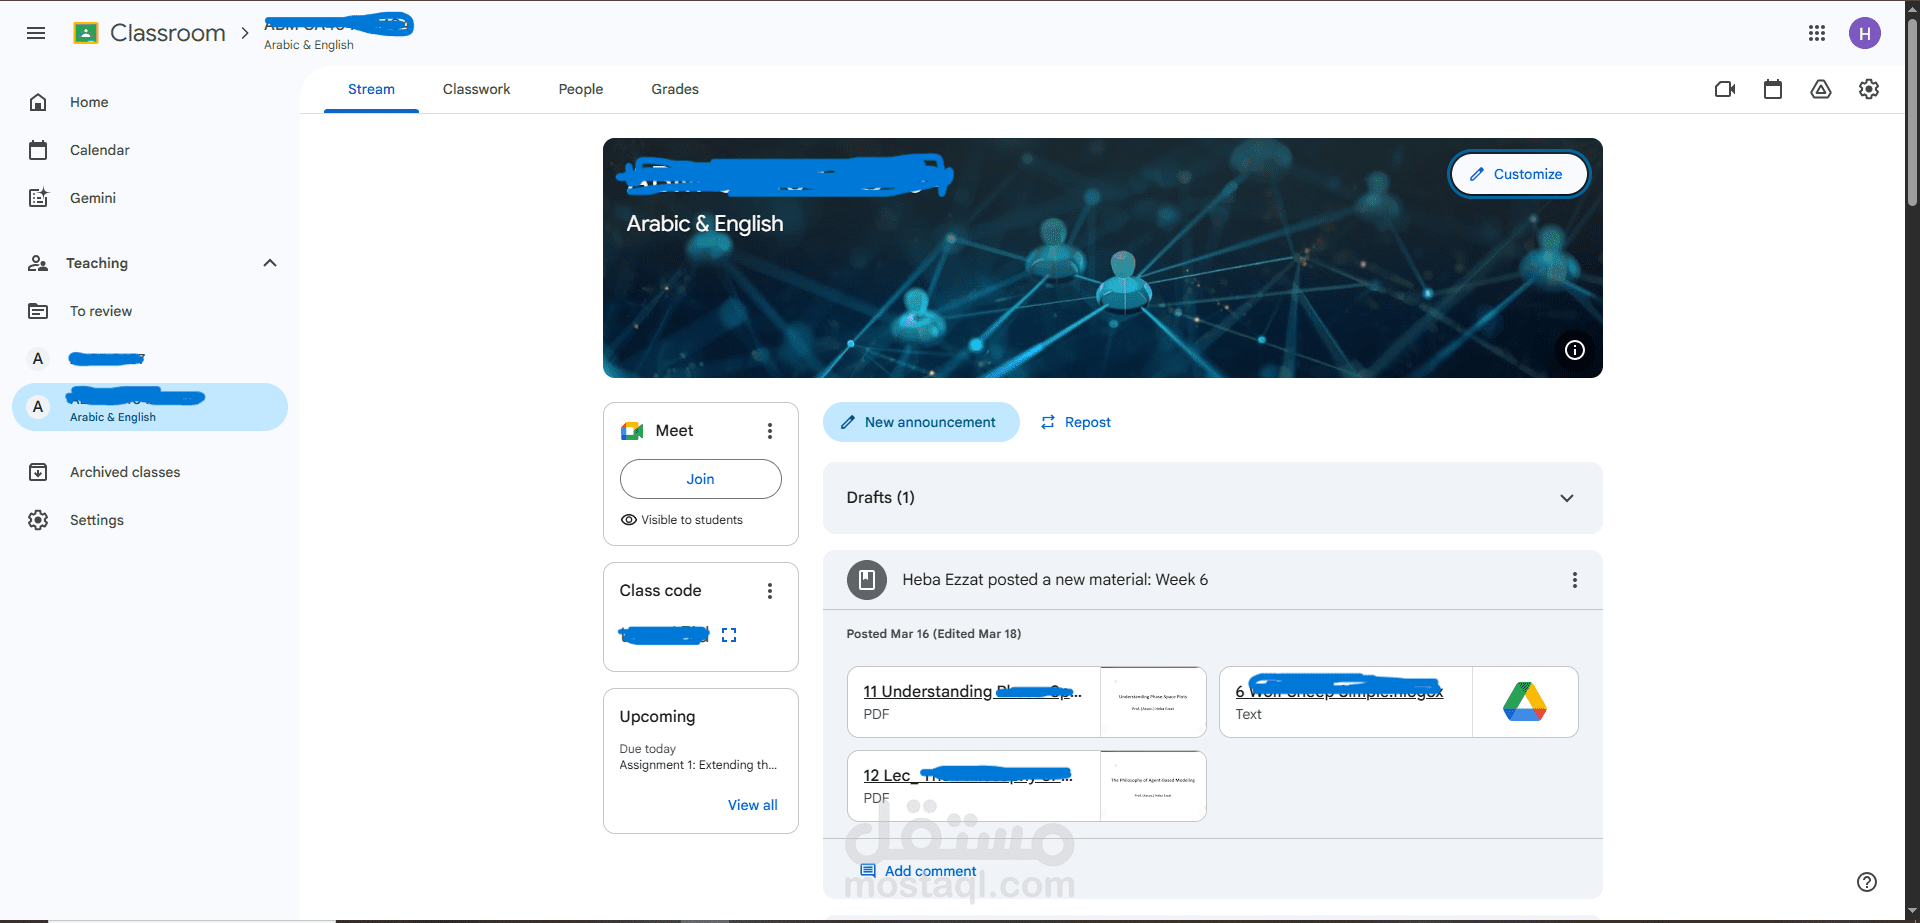The image size is (1920, 923).
Task: Open the main hamburger menu
Action: click(36, 33)
